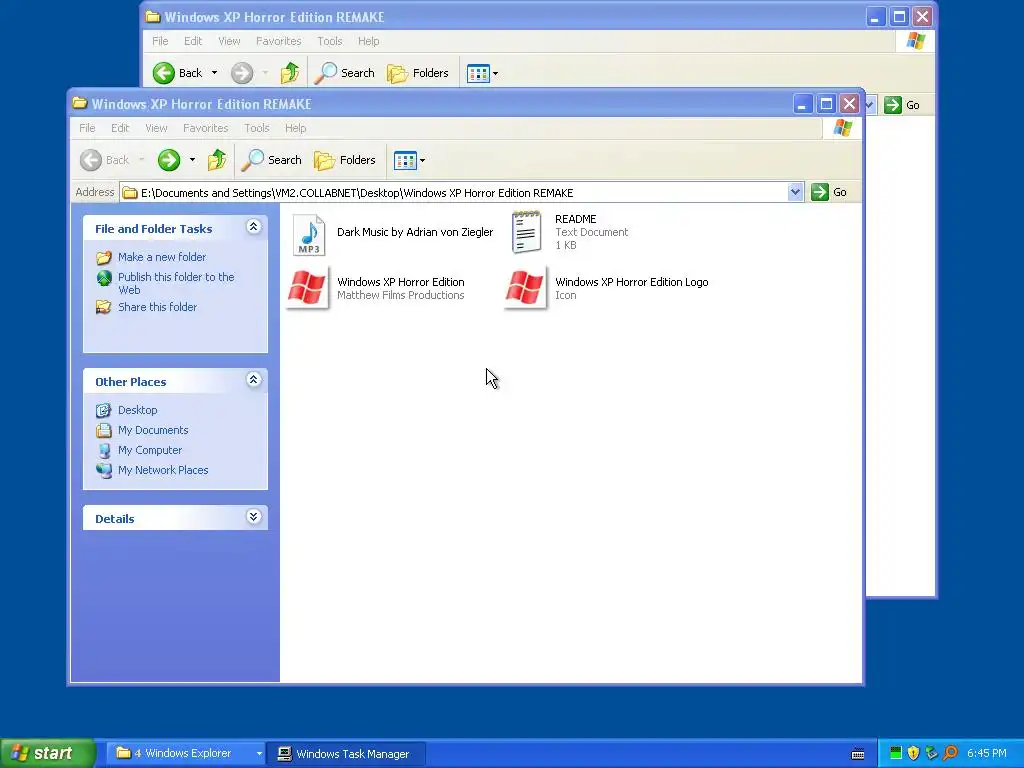
Task: Click Search in the front window toolbar
Action: point(272,160)
